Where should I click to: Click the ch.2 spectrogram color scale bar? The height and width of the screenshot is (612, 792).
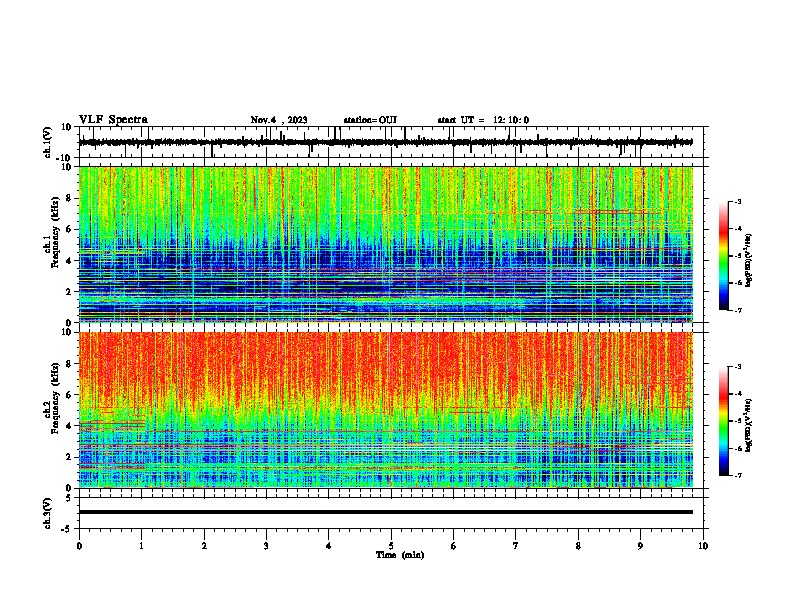(x=723, y=421)
